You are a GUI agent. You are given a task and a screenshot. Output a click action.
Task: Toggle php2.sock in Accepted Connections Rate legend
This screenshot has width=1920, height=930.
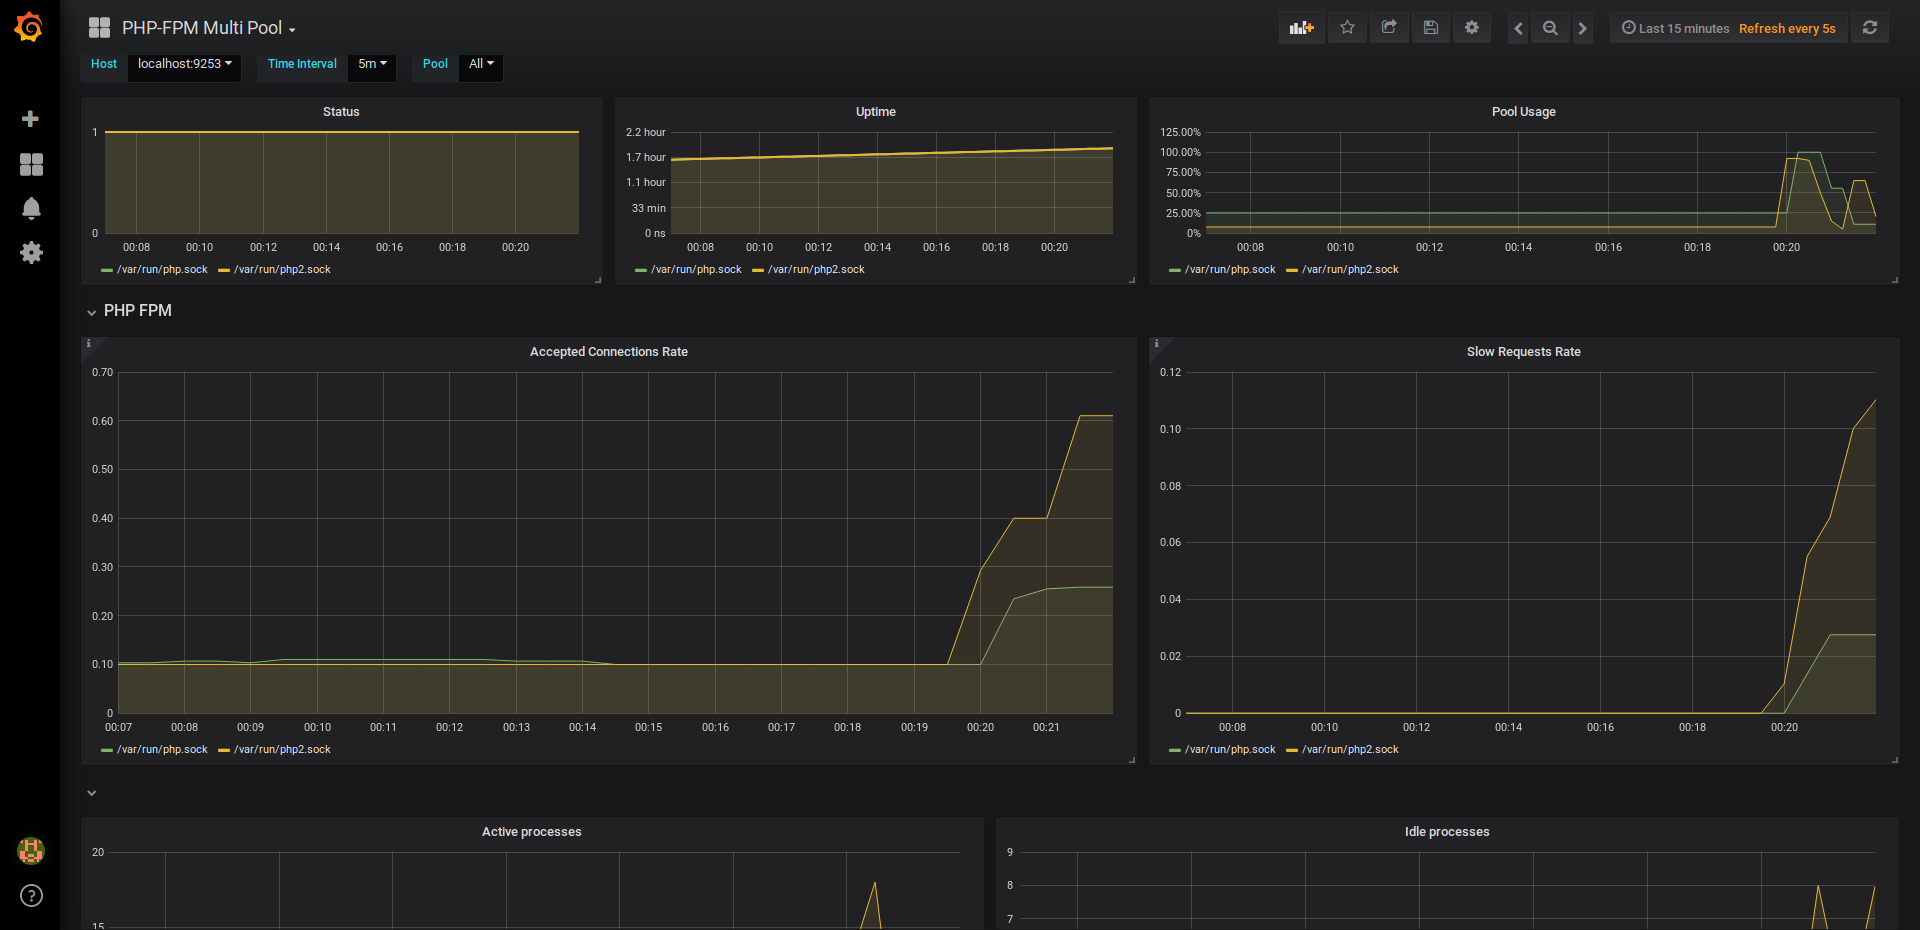click(282, 750)
